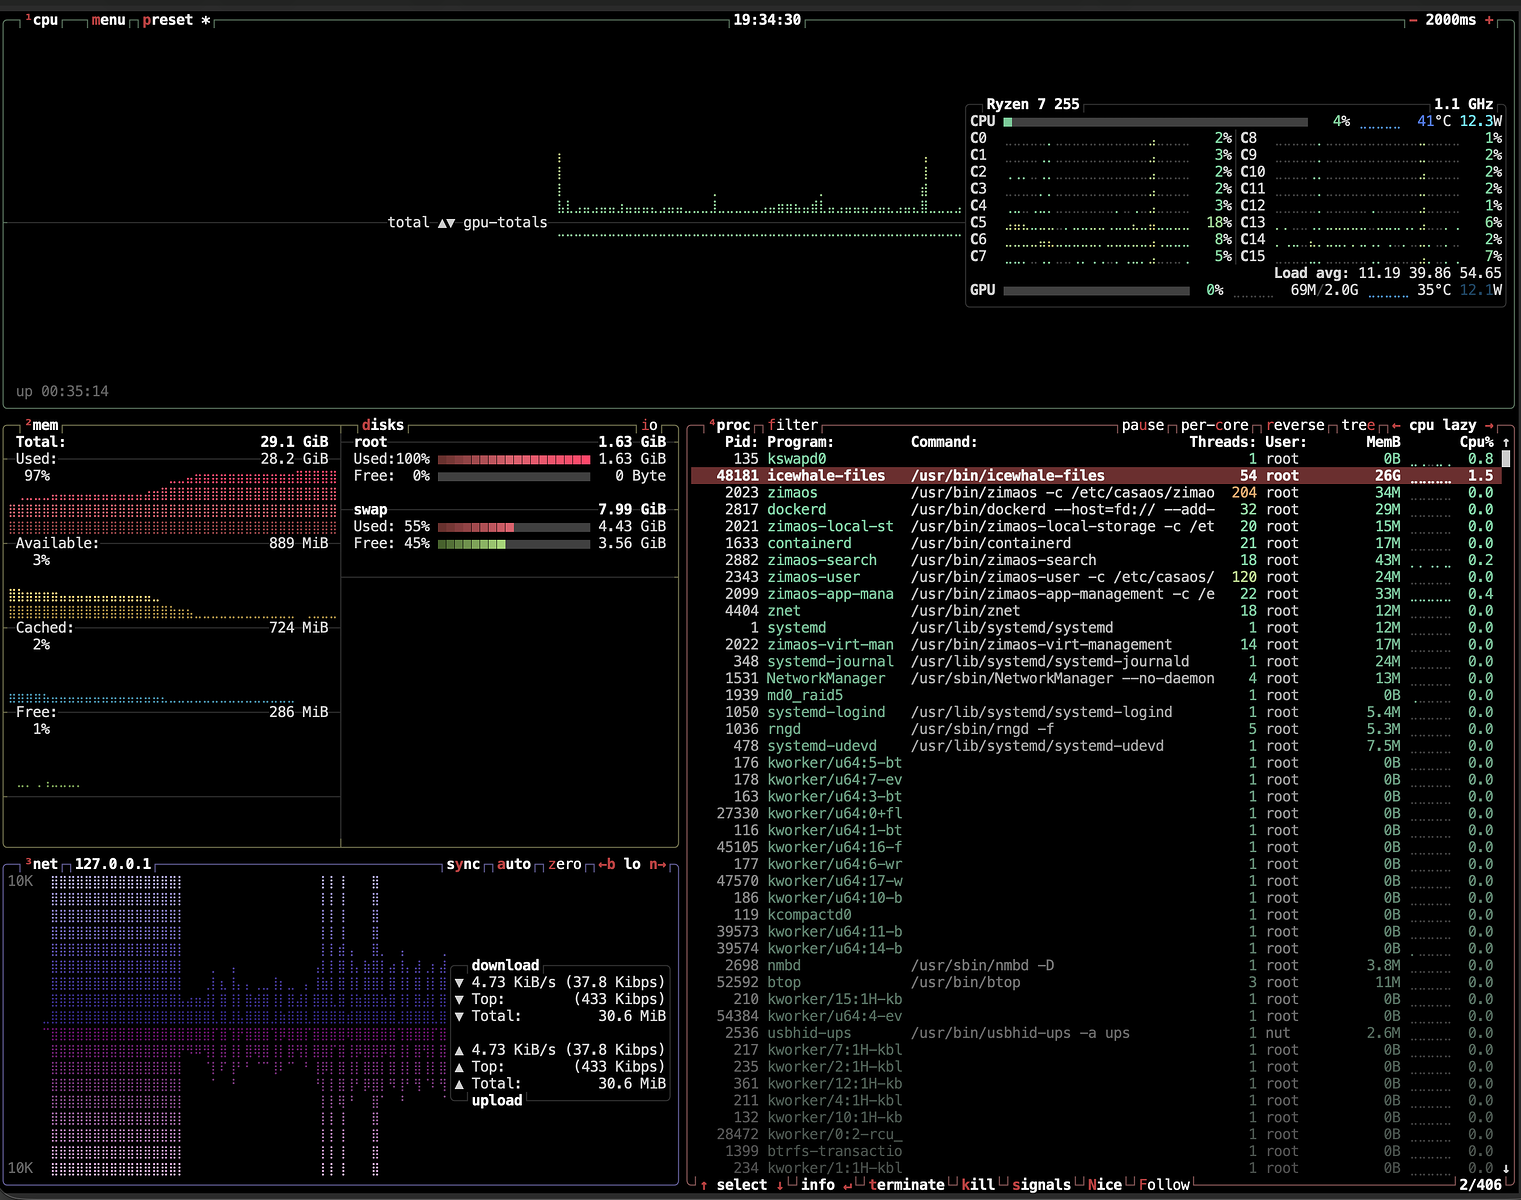Open the signals list for selected process
The width and height of the screenshot is (1521, 1200).
(x=1041, y=1185)
